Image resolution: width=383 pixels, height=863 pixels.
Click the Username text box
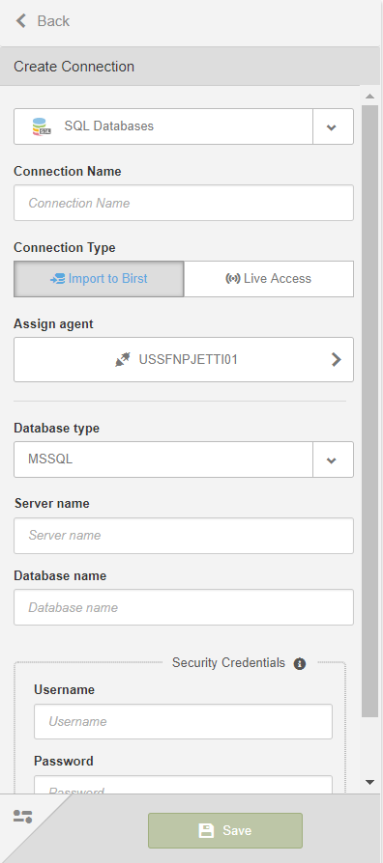coord(183,722)
